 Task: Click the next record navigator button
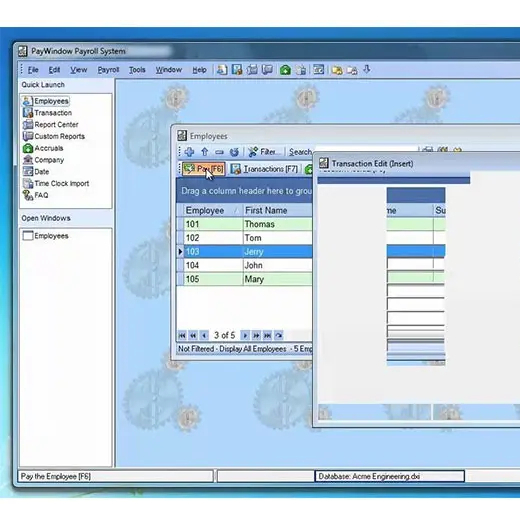coord(245,335)
